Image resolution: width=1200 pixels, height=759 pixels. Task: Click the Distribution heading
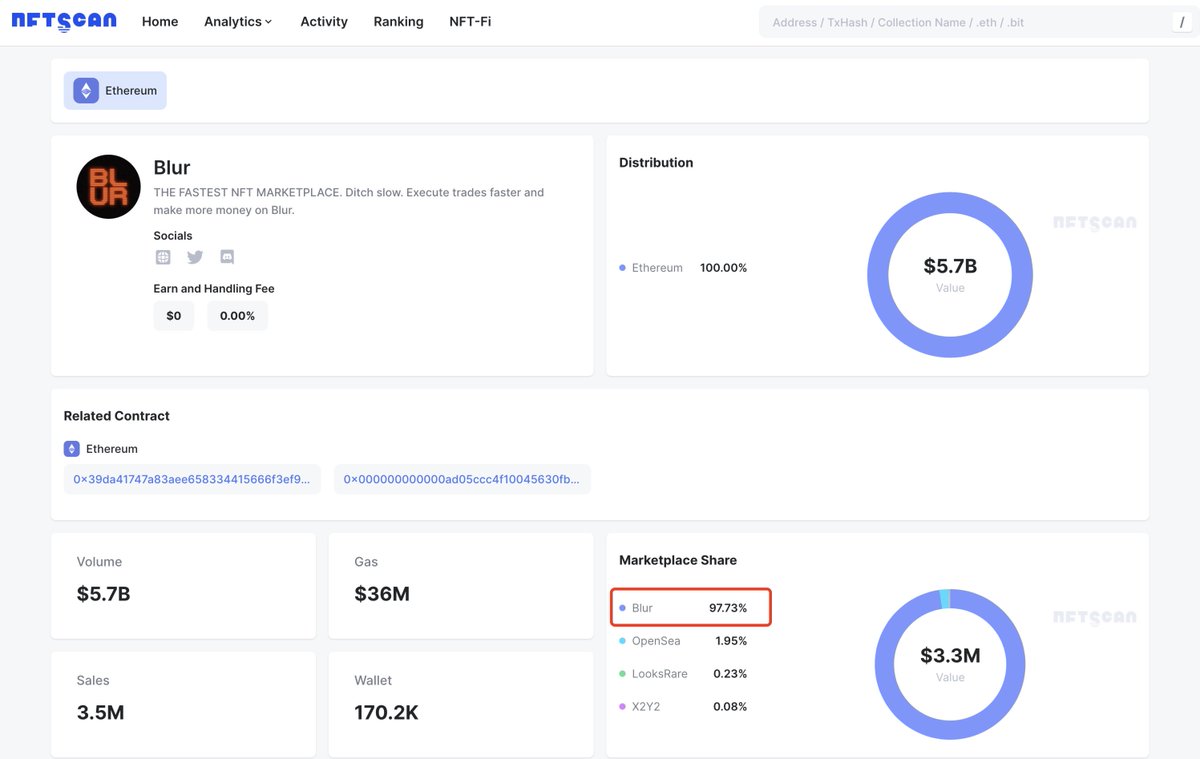click(x=656, y=162)
